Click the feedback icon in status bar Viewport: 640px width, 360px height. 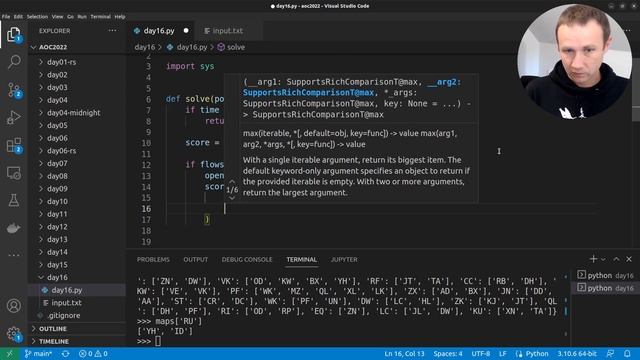tap(610, 353)
